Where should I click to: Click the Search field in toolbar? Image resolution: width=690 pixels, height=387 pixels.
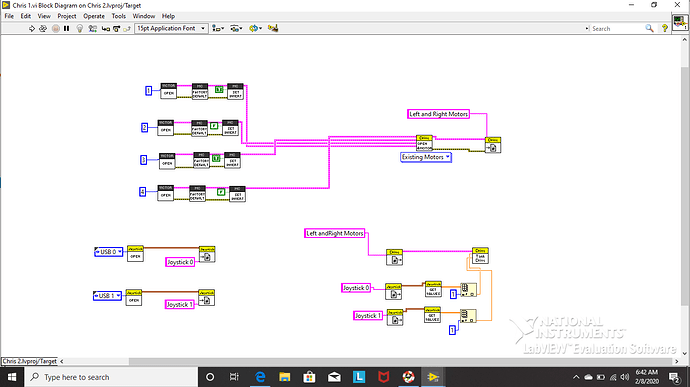point(617,29)
